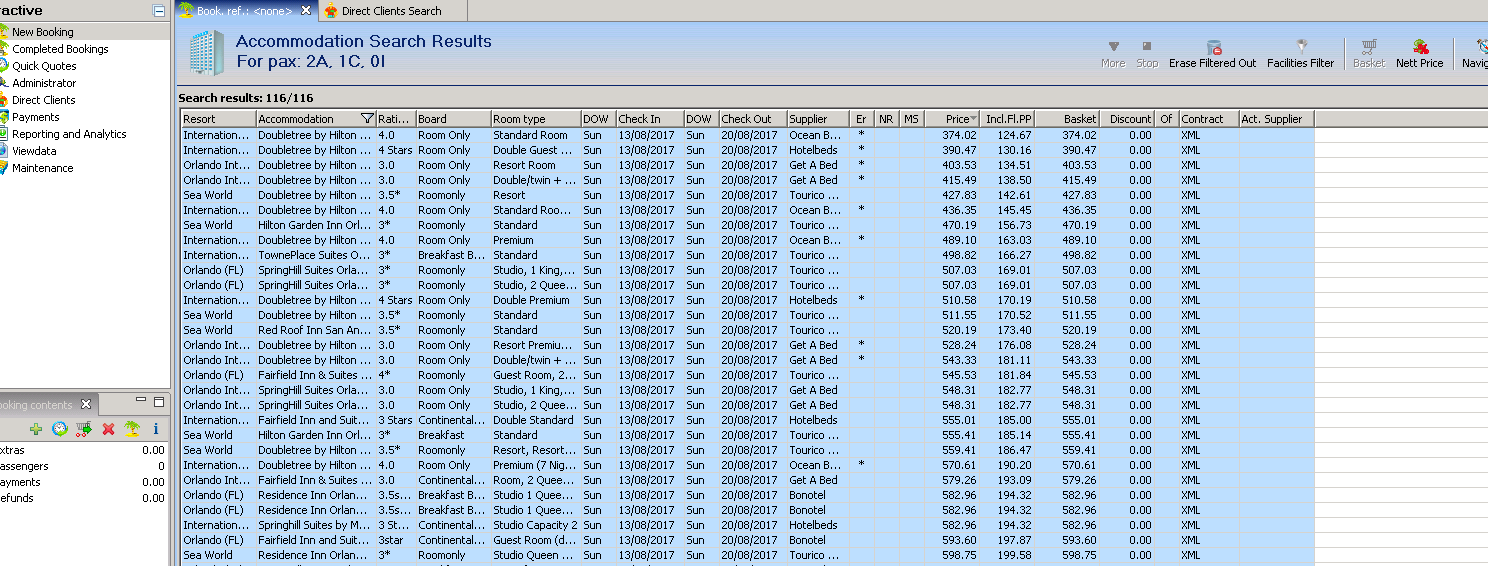Sort by the Check In column header
This screenshot has width=1488, height=566.
(x=649, y=119)
